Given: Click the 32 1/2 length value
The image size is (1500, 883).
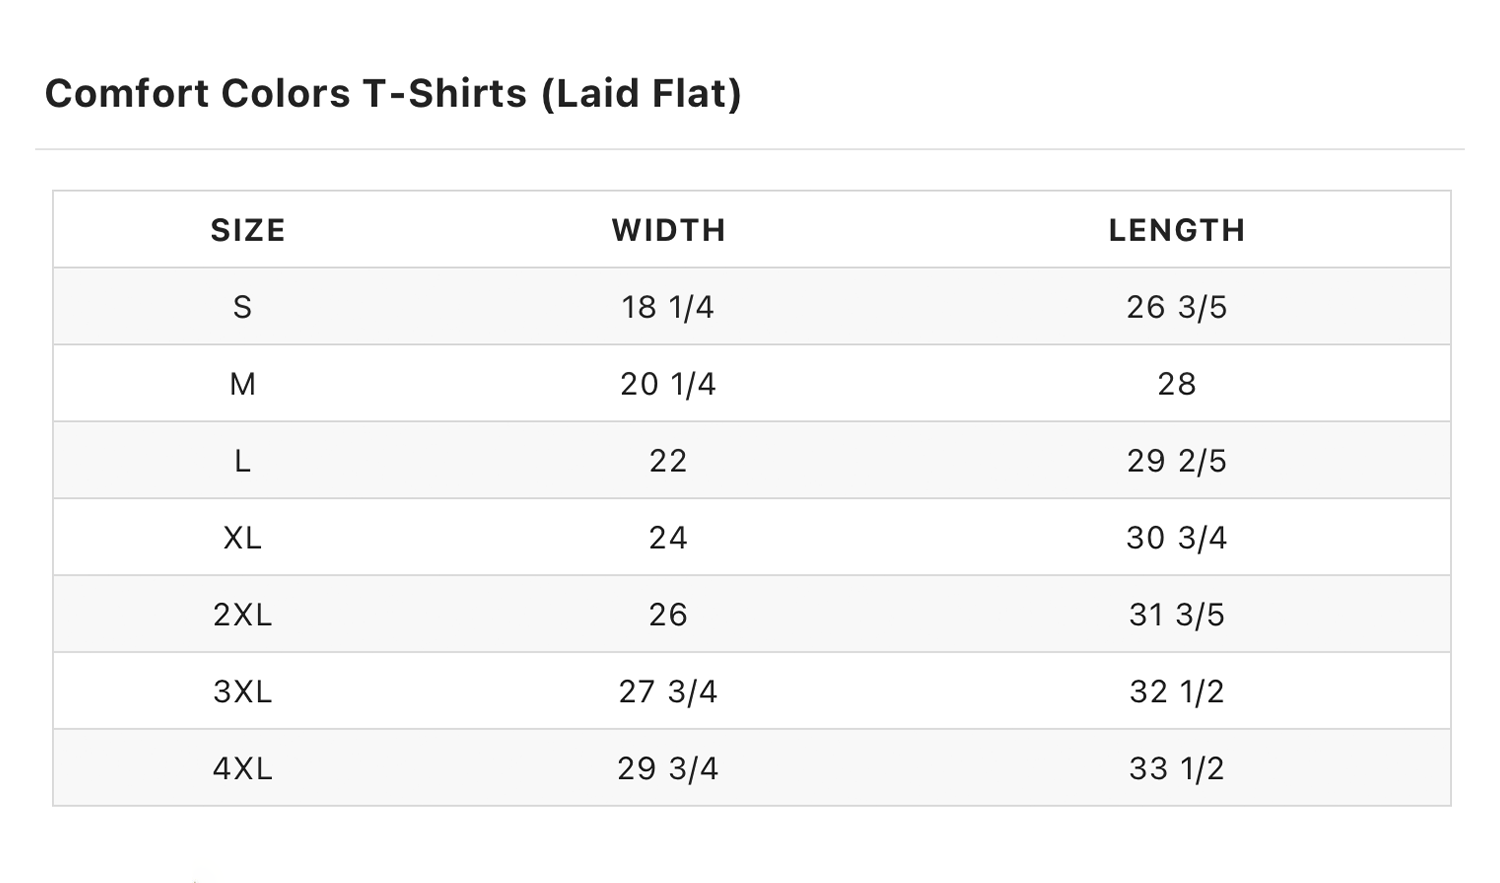Looking at the screenshot, I should pyautogui.click(x=1177, y=692).
